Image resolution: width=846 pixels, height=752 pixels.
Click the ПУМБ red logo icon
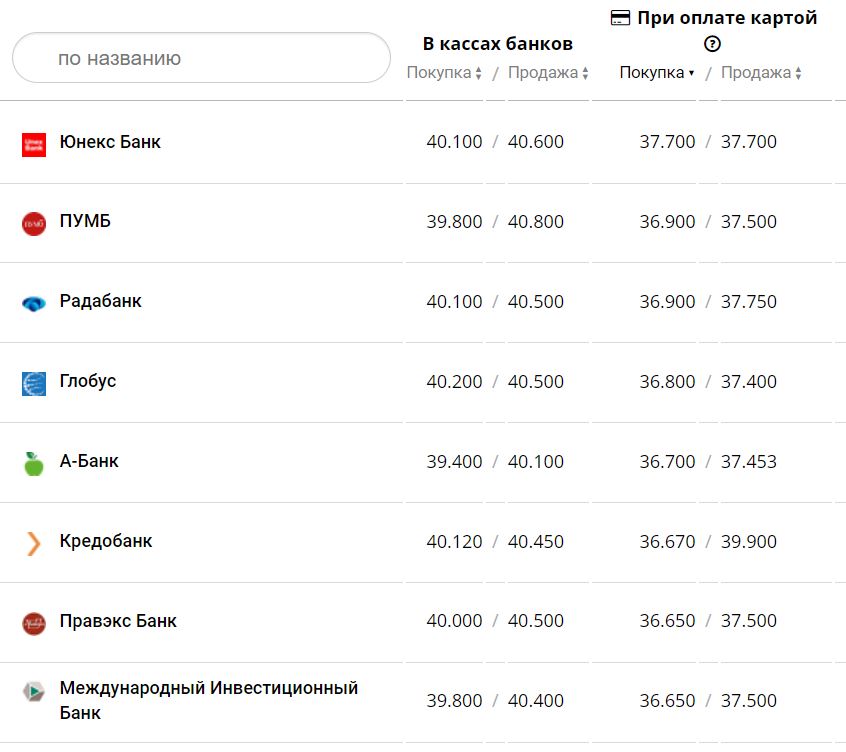click(x=34, y=223)
